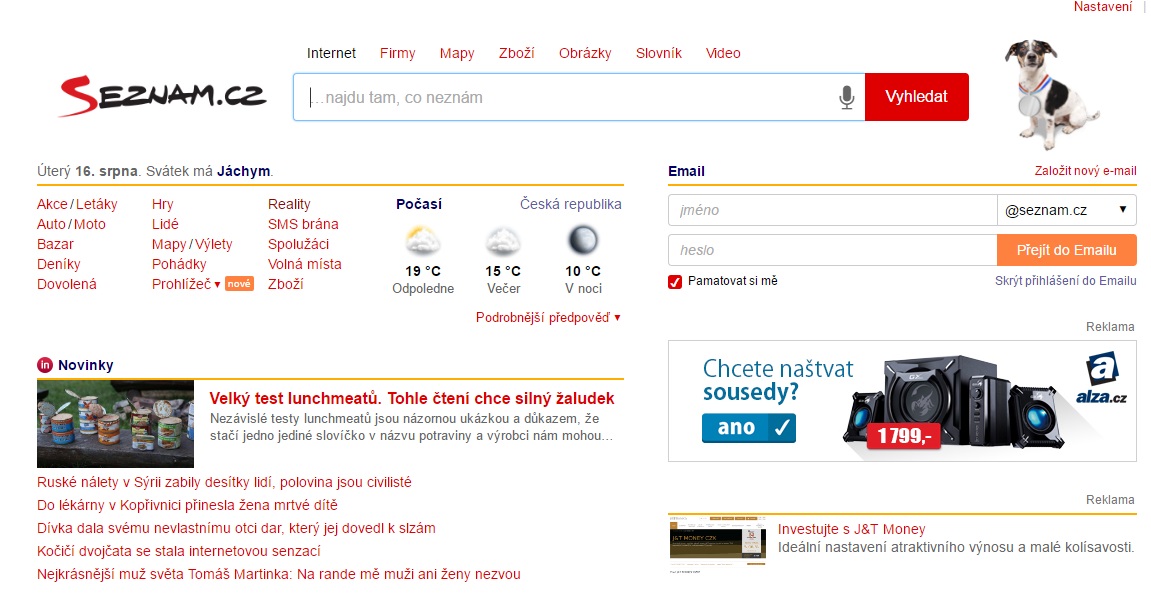Open the lunchmeat article thumbnail
The height and width of the screenshot is (596, 1151).
coord(115,424)
